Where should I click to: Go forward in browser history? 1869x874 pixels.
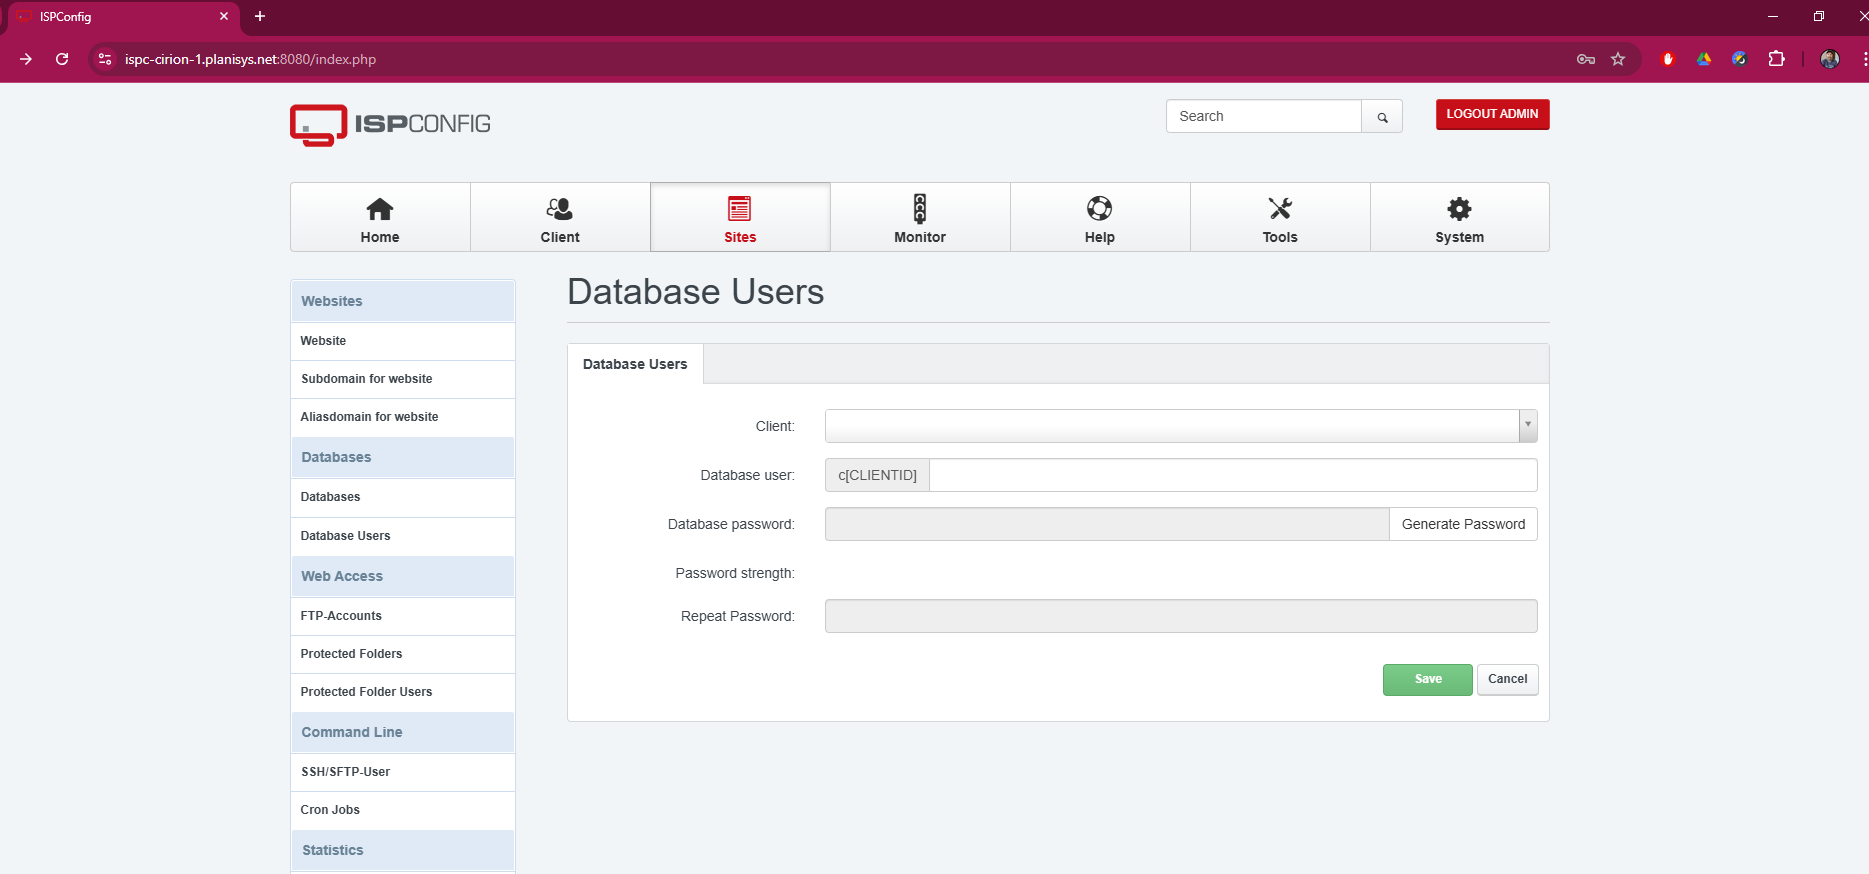click(26, 59)
